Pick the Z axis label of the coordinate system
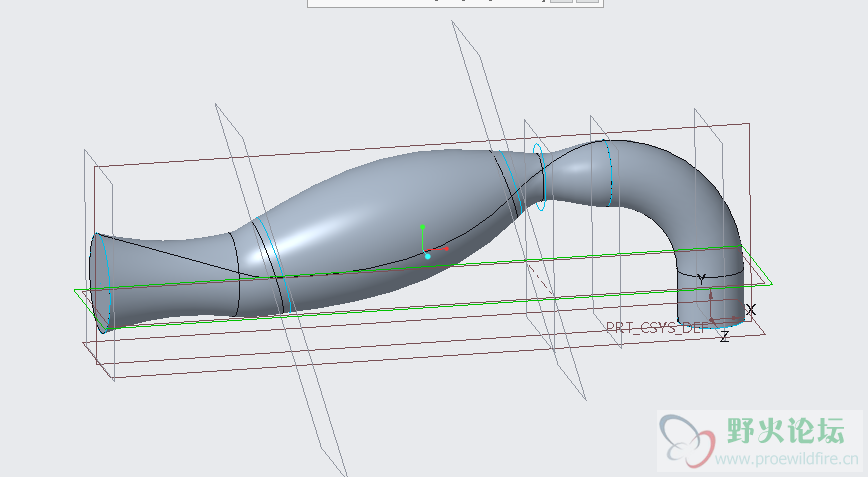This screenshot has width=868, height=477. click(x=724, y=336)
